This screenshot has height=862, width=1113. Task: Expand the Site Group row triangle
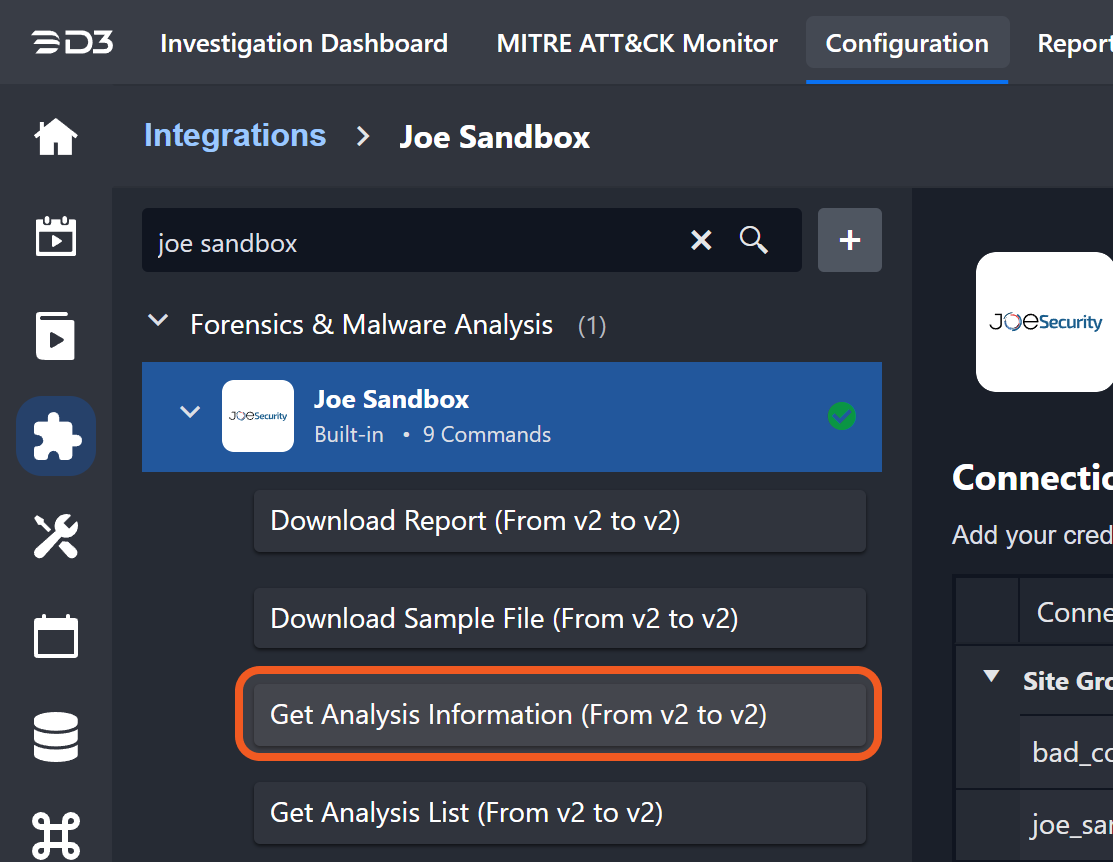coord(991,677)
